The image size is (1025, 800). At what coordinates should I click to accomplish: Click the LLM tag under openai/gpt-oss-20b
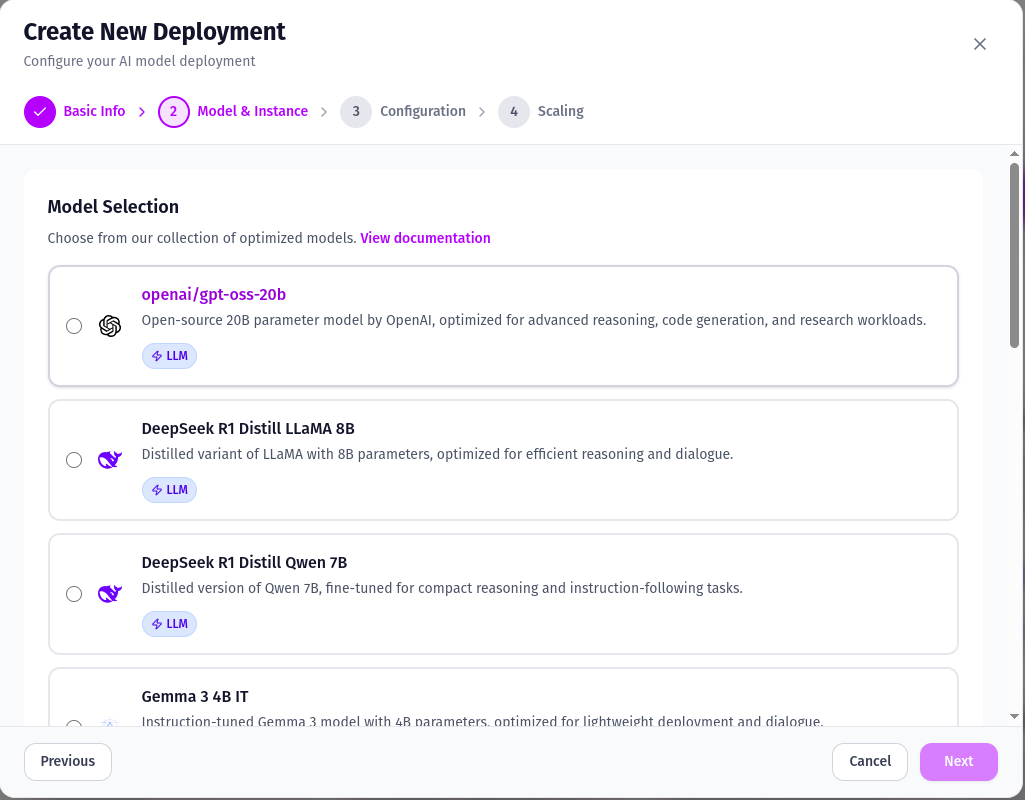pos(169,356)
